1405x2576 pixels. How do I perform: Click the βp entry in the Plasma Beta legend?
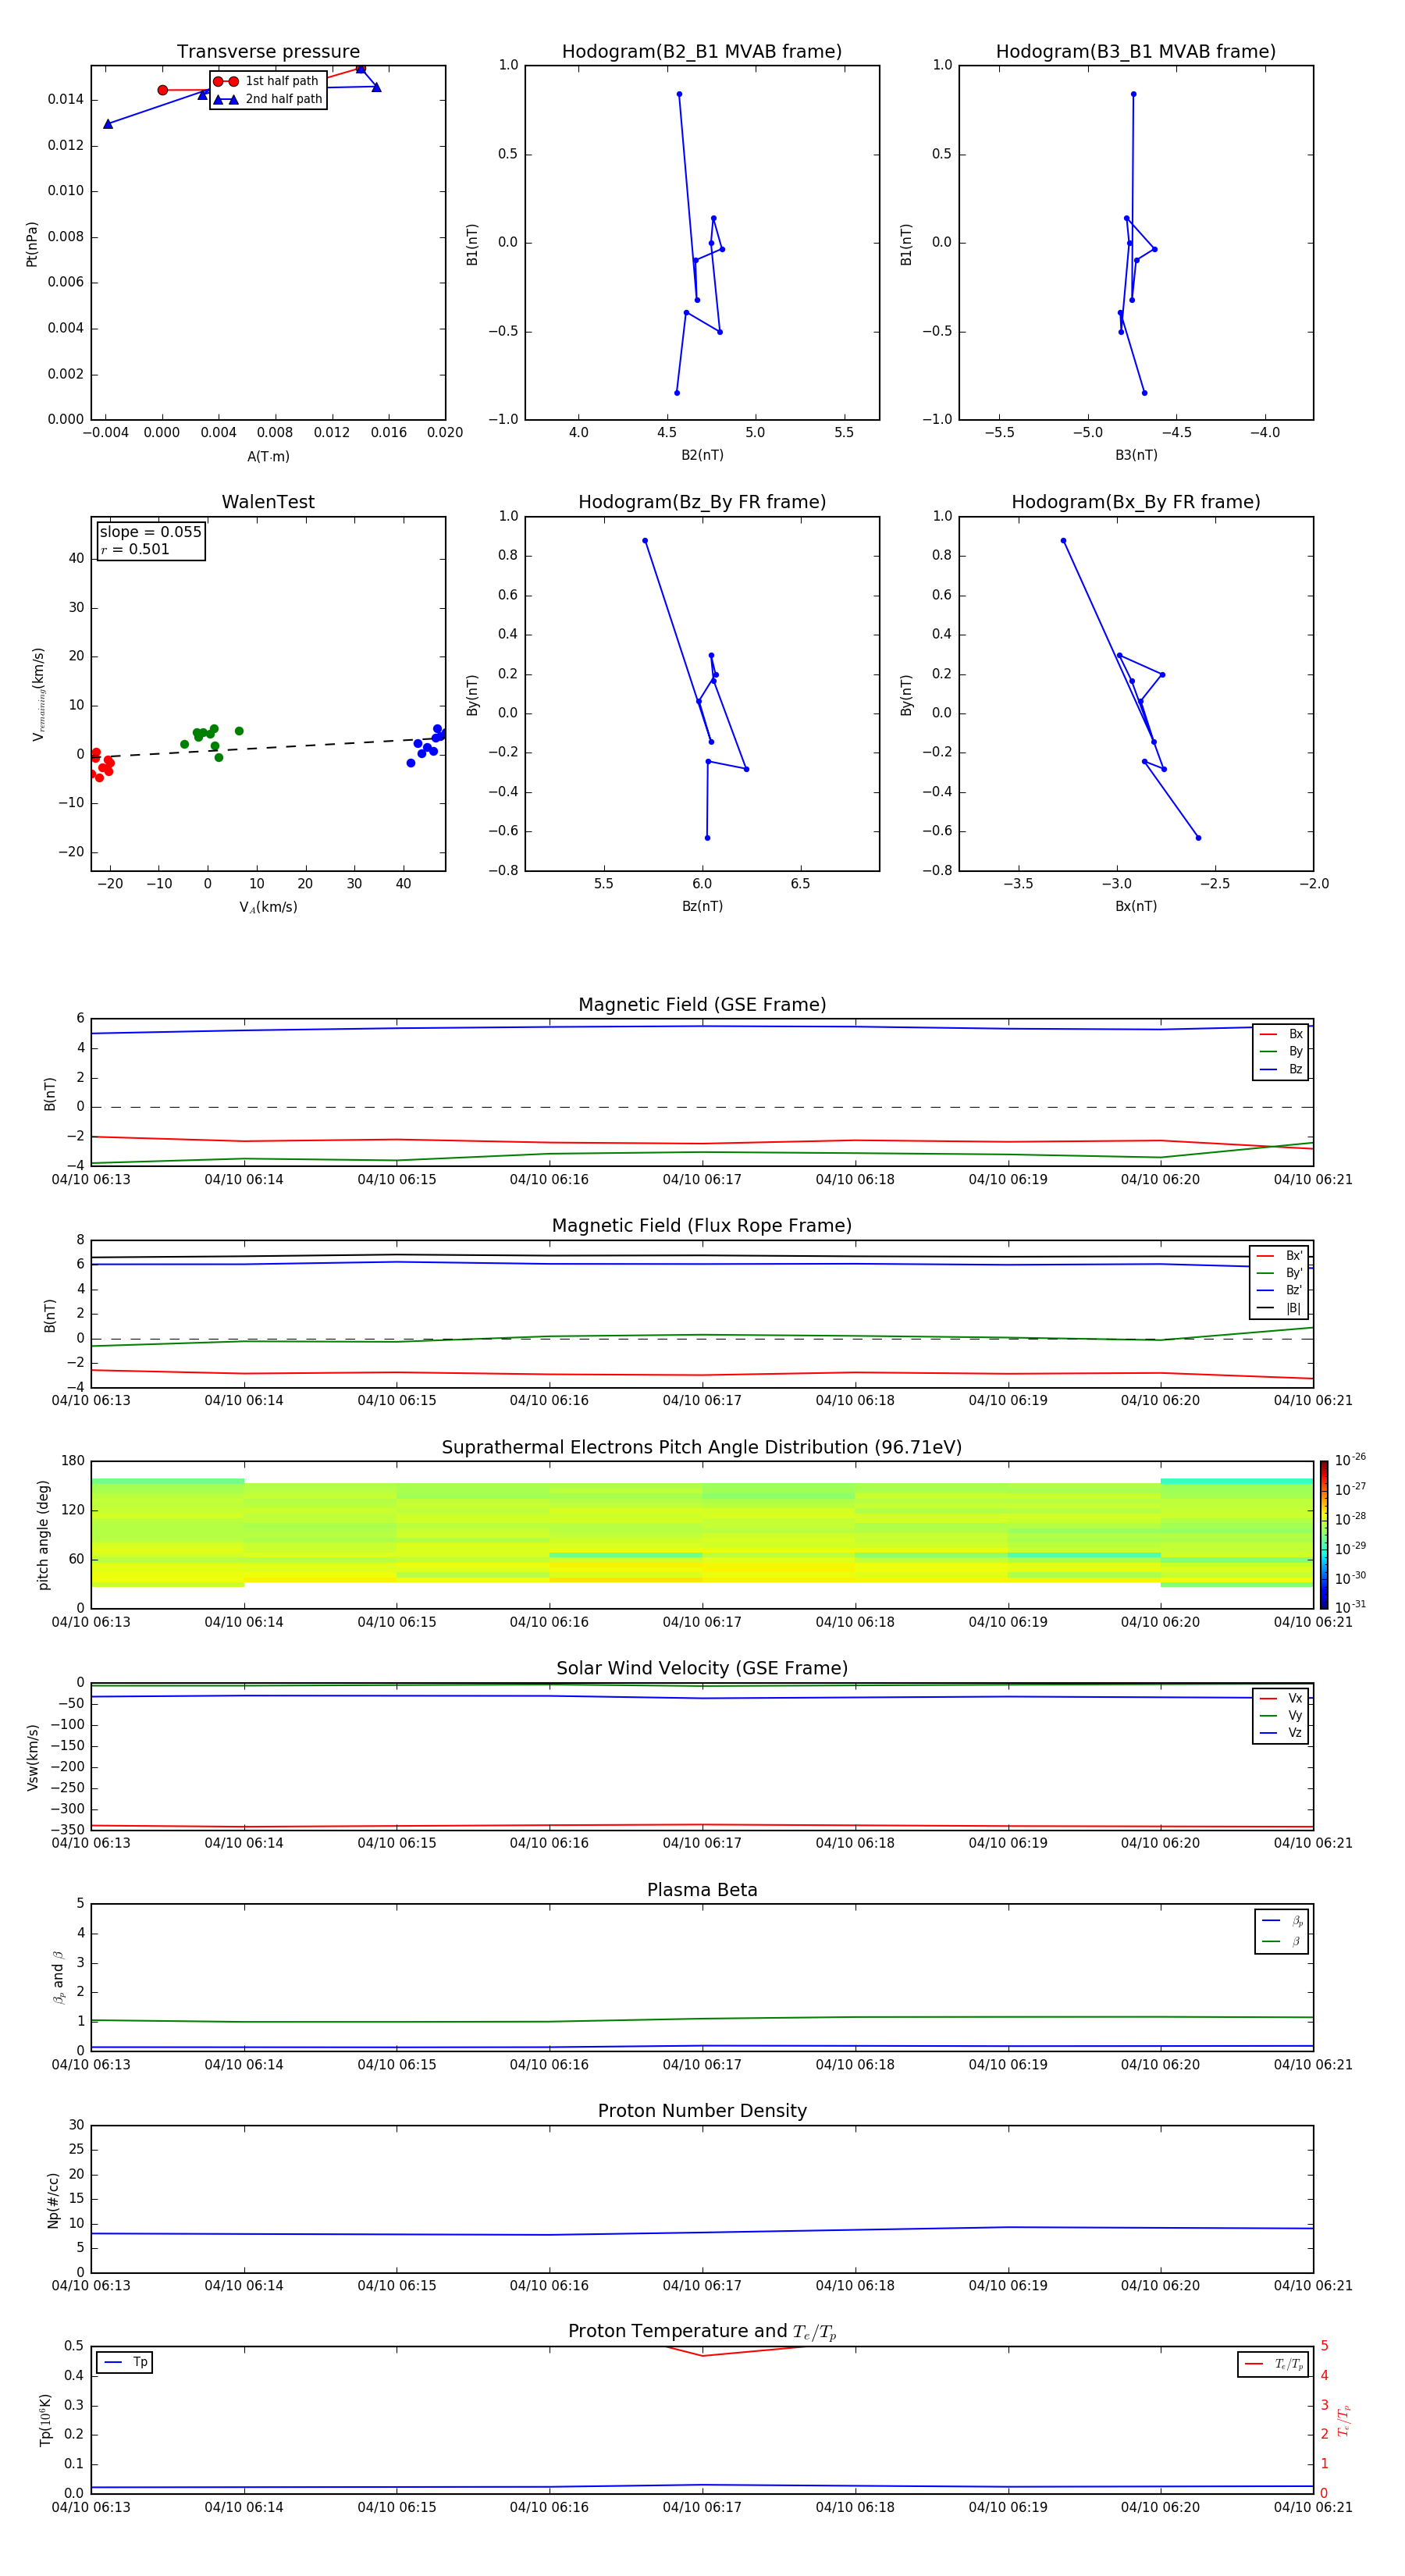click(x=1282, y=1920)
